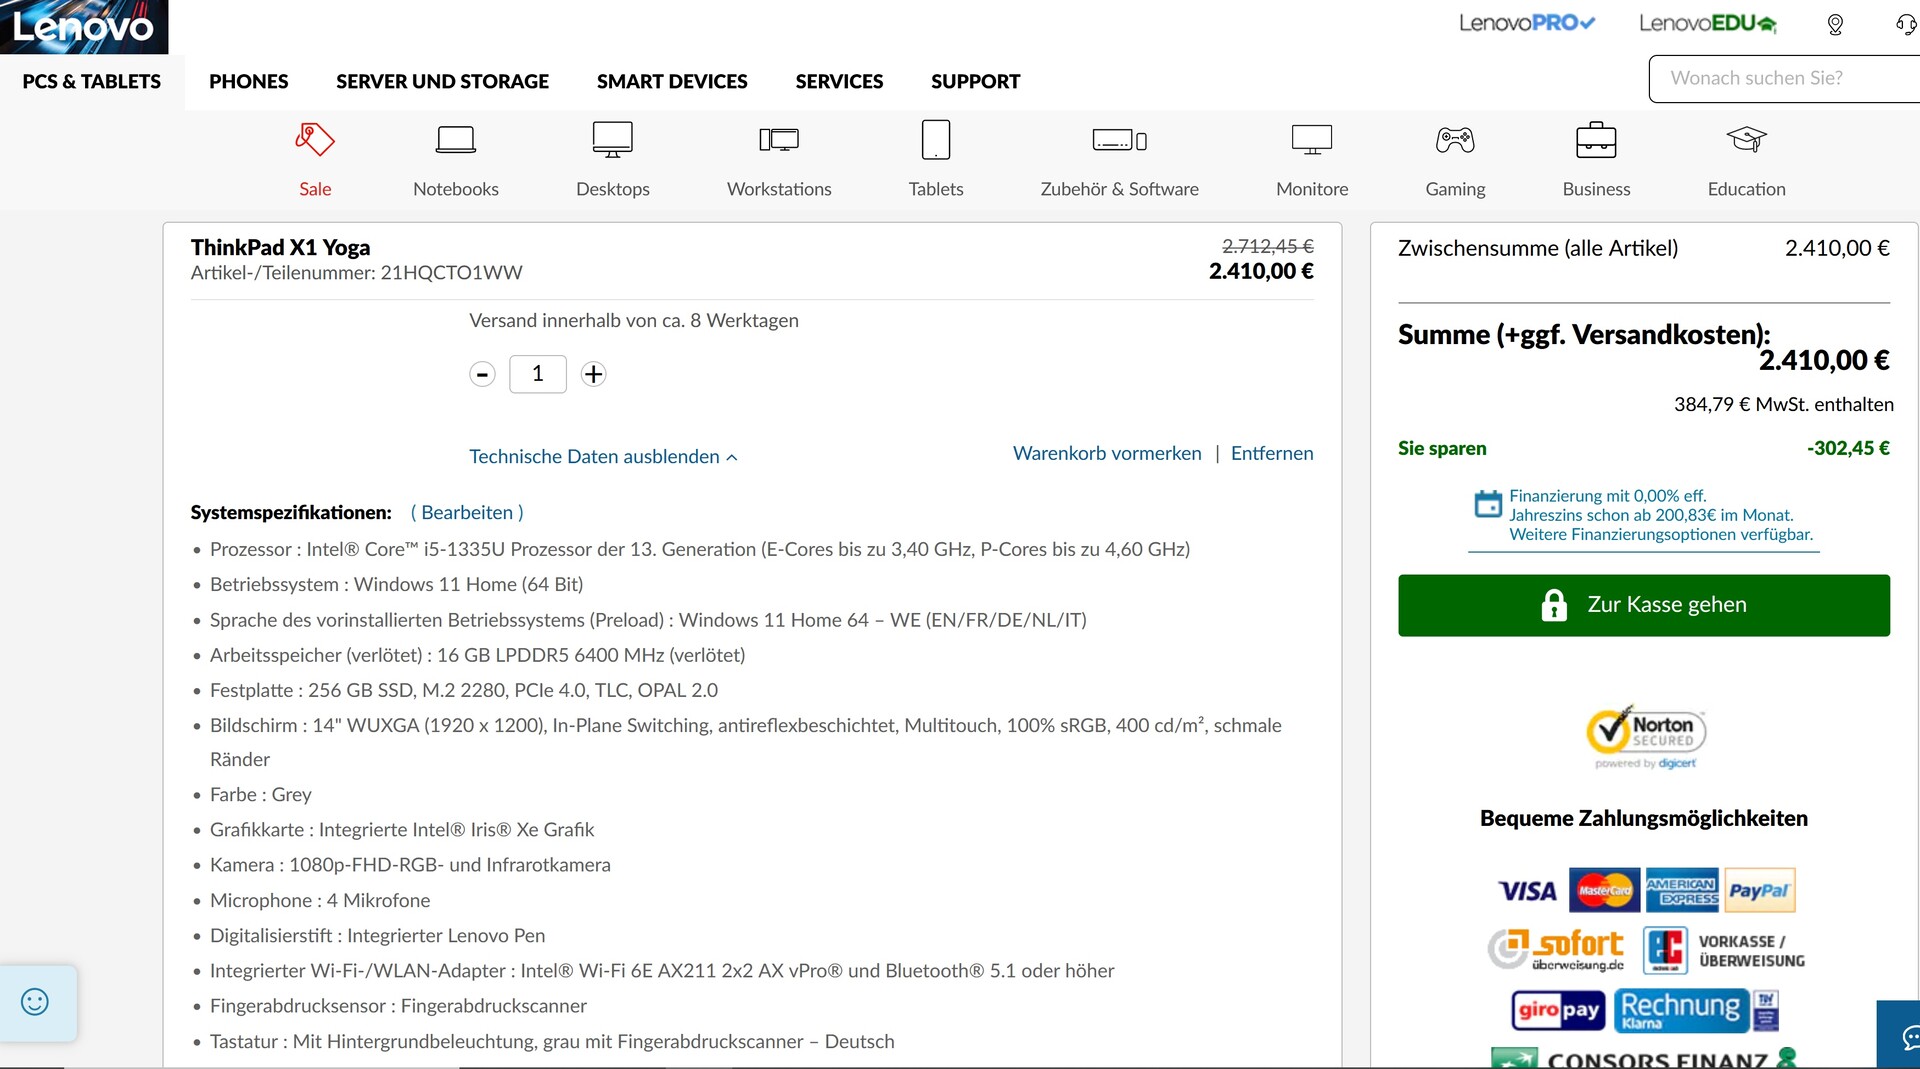Click the Wonach suchen Sie search field

(1780, 78)
